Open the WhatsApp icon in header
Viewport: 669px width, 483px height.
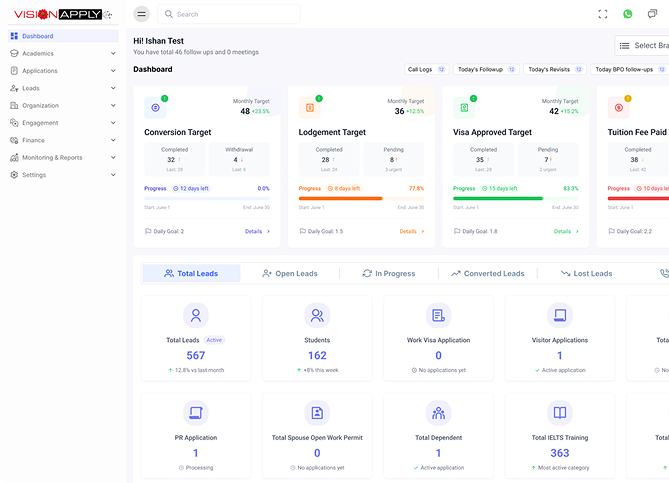pos(627,14)
